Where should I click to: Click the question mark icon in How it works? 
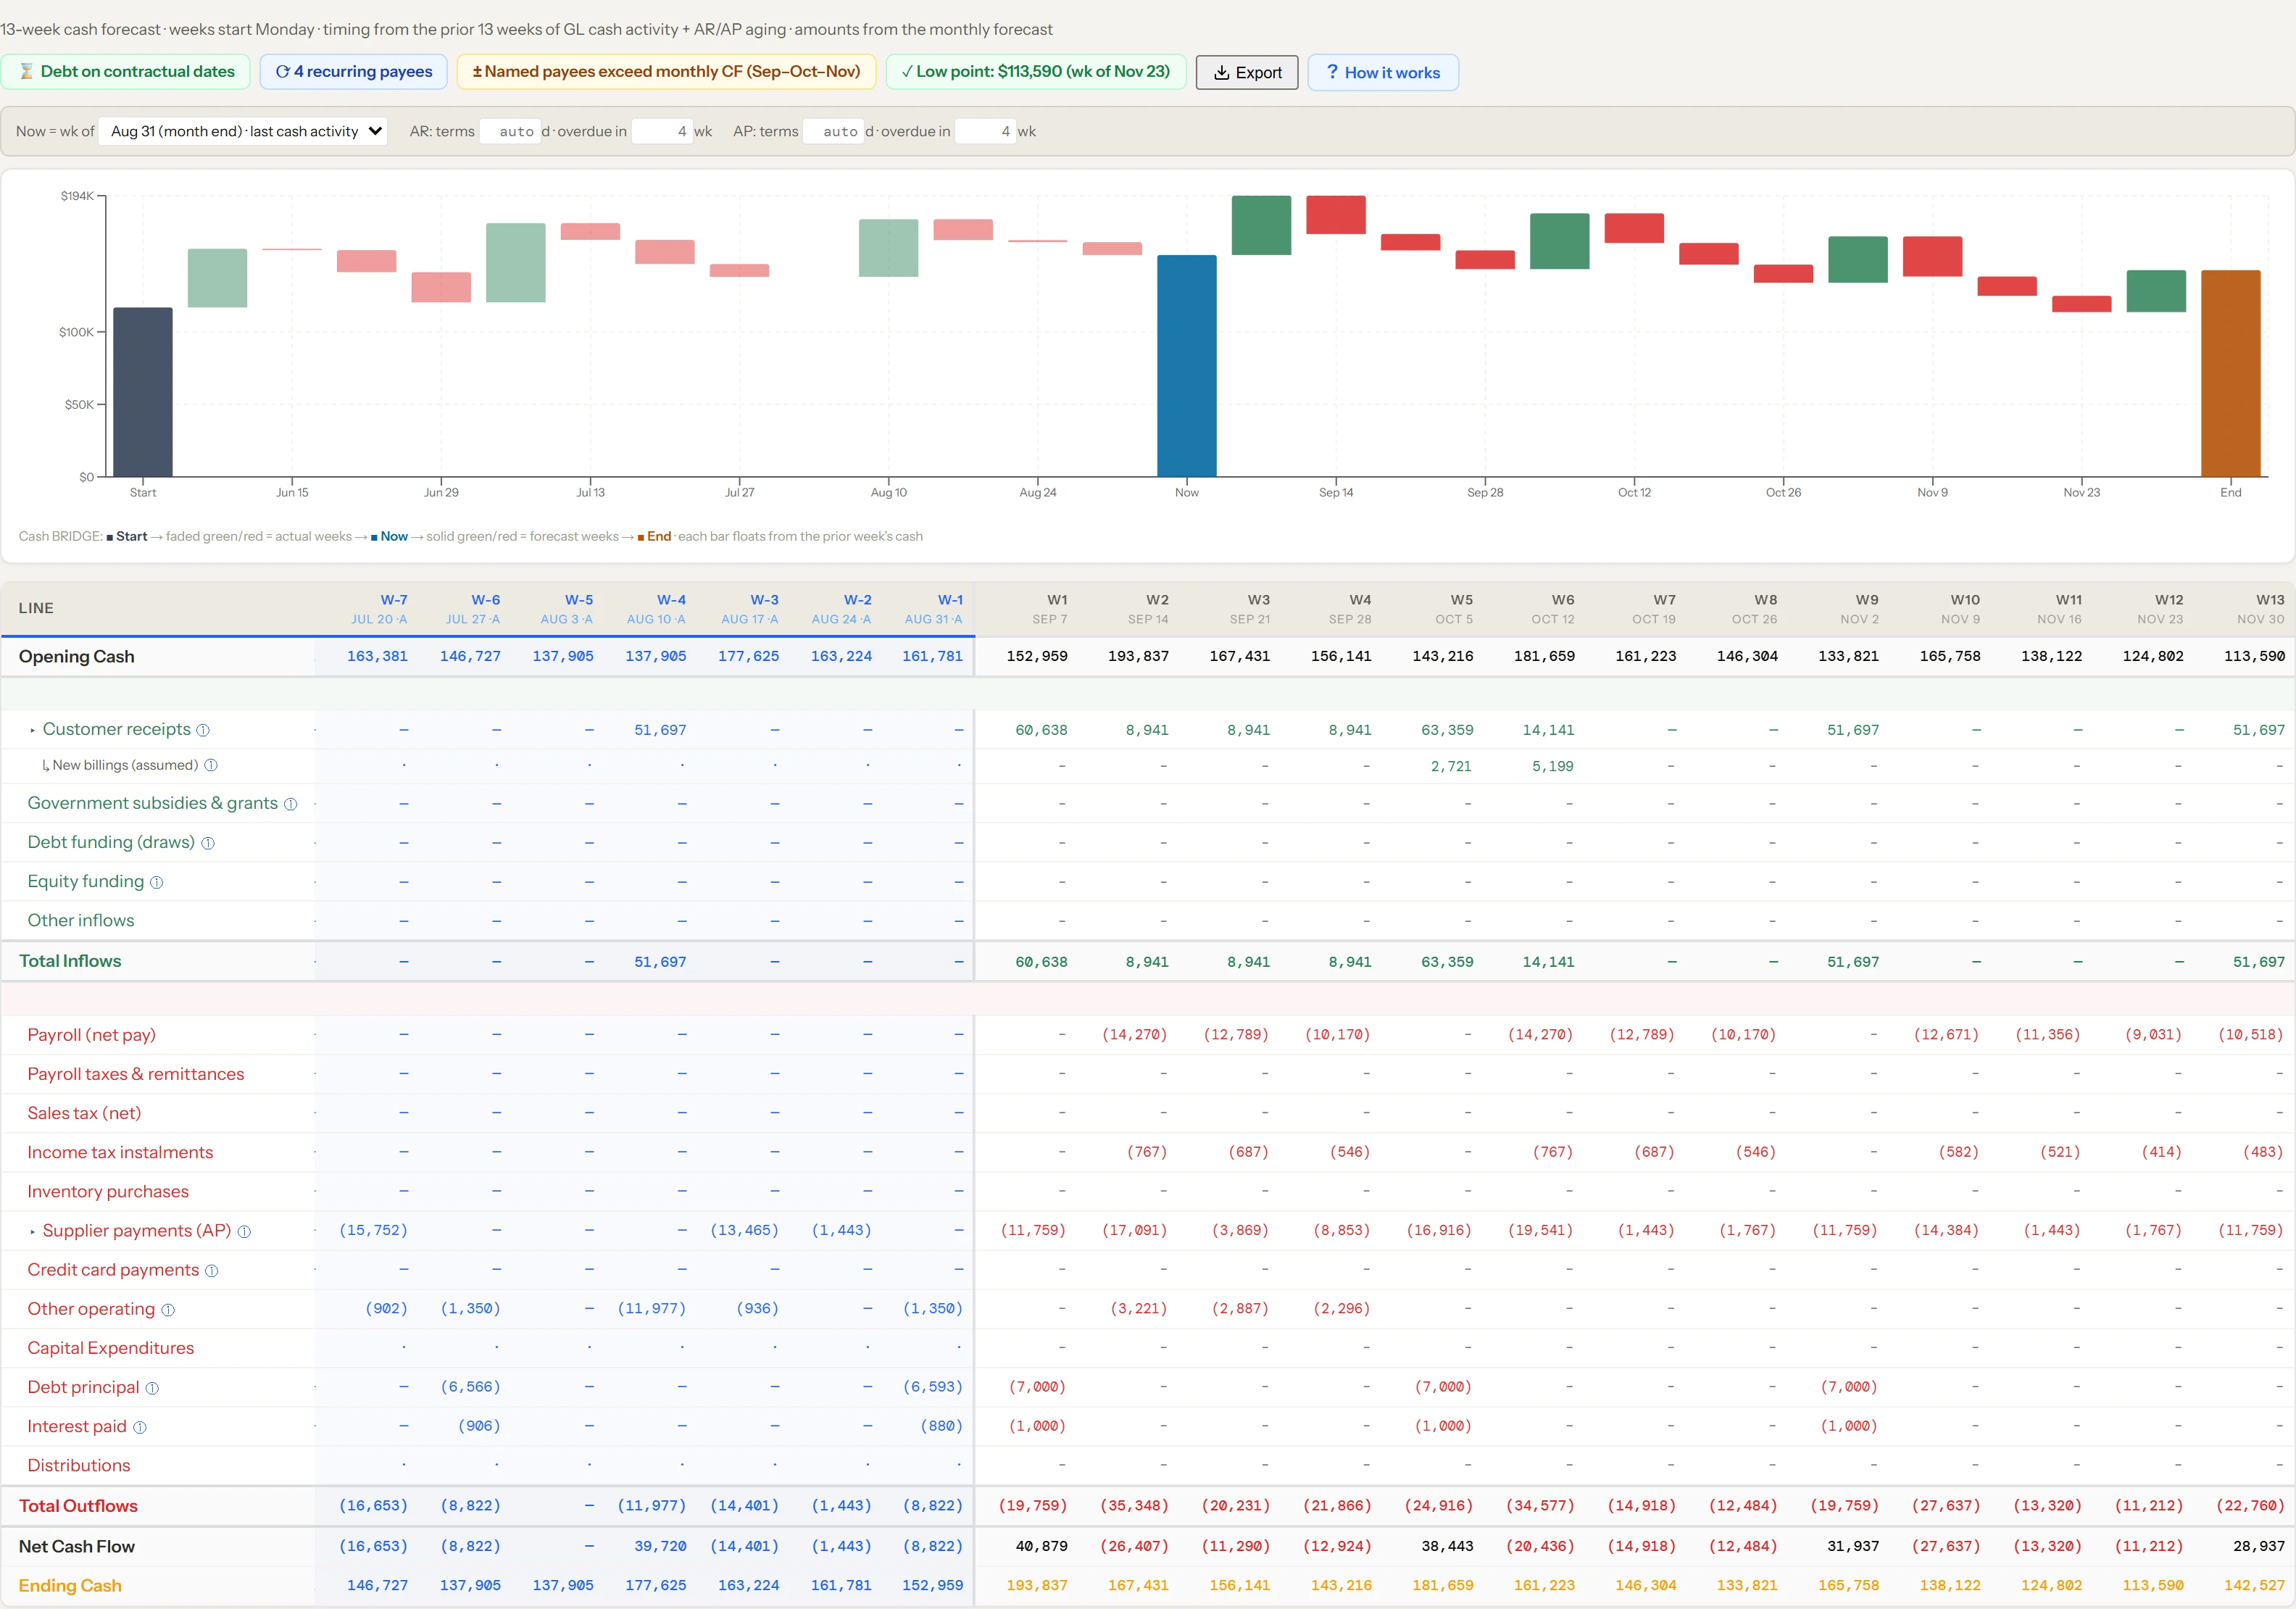click(x=1332, y=72)
